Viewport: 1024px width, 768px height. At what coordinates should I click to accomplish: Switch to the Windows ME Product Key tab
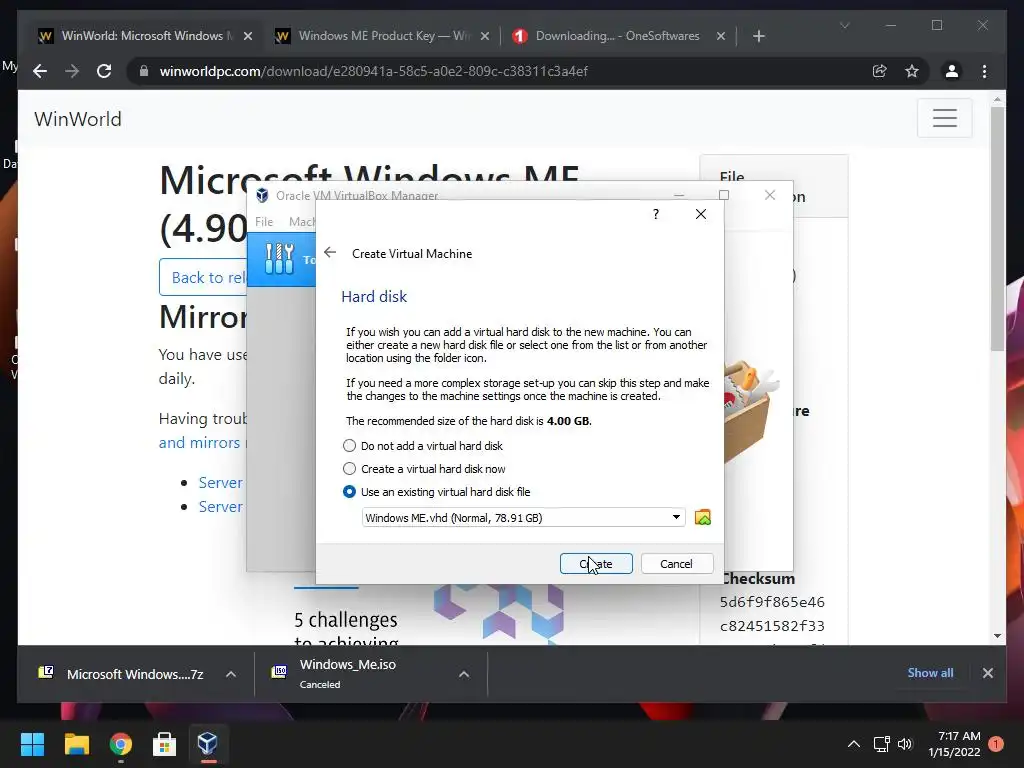381,36
